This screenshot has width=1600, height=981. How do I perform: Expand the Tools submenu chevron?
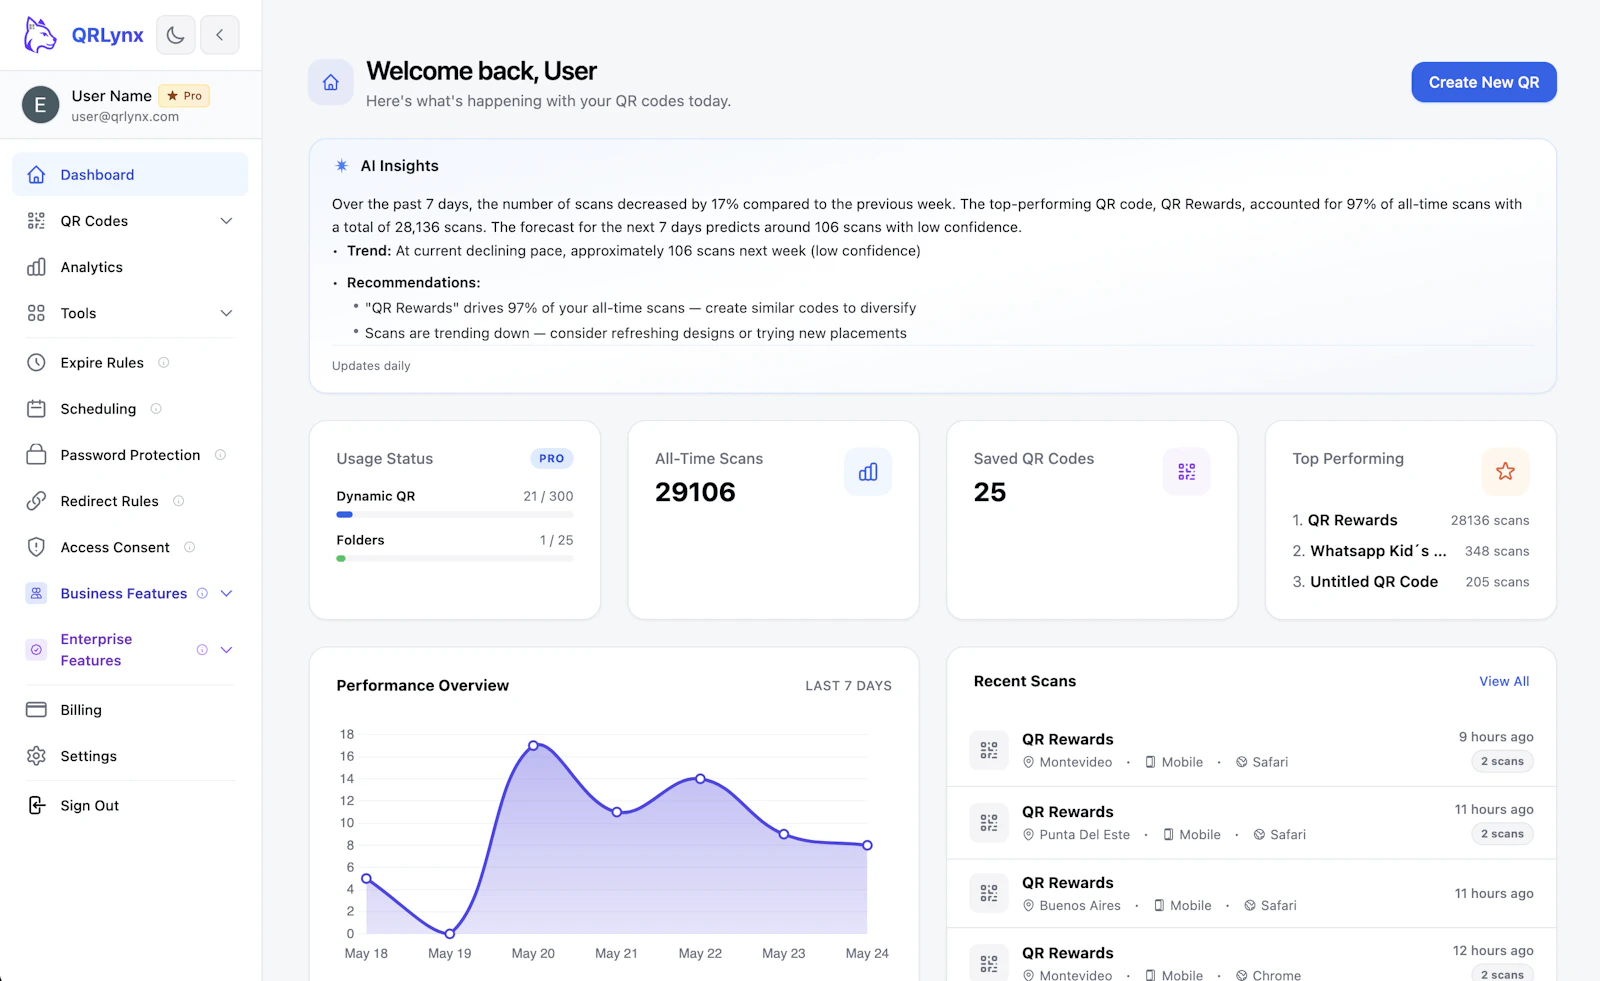(x=227, y=313)
